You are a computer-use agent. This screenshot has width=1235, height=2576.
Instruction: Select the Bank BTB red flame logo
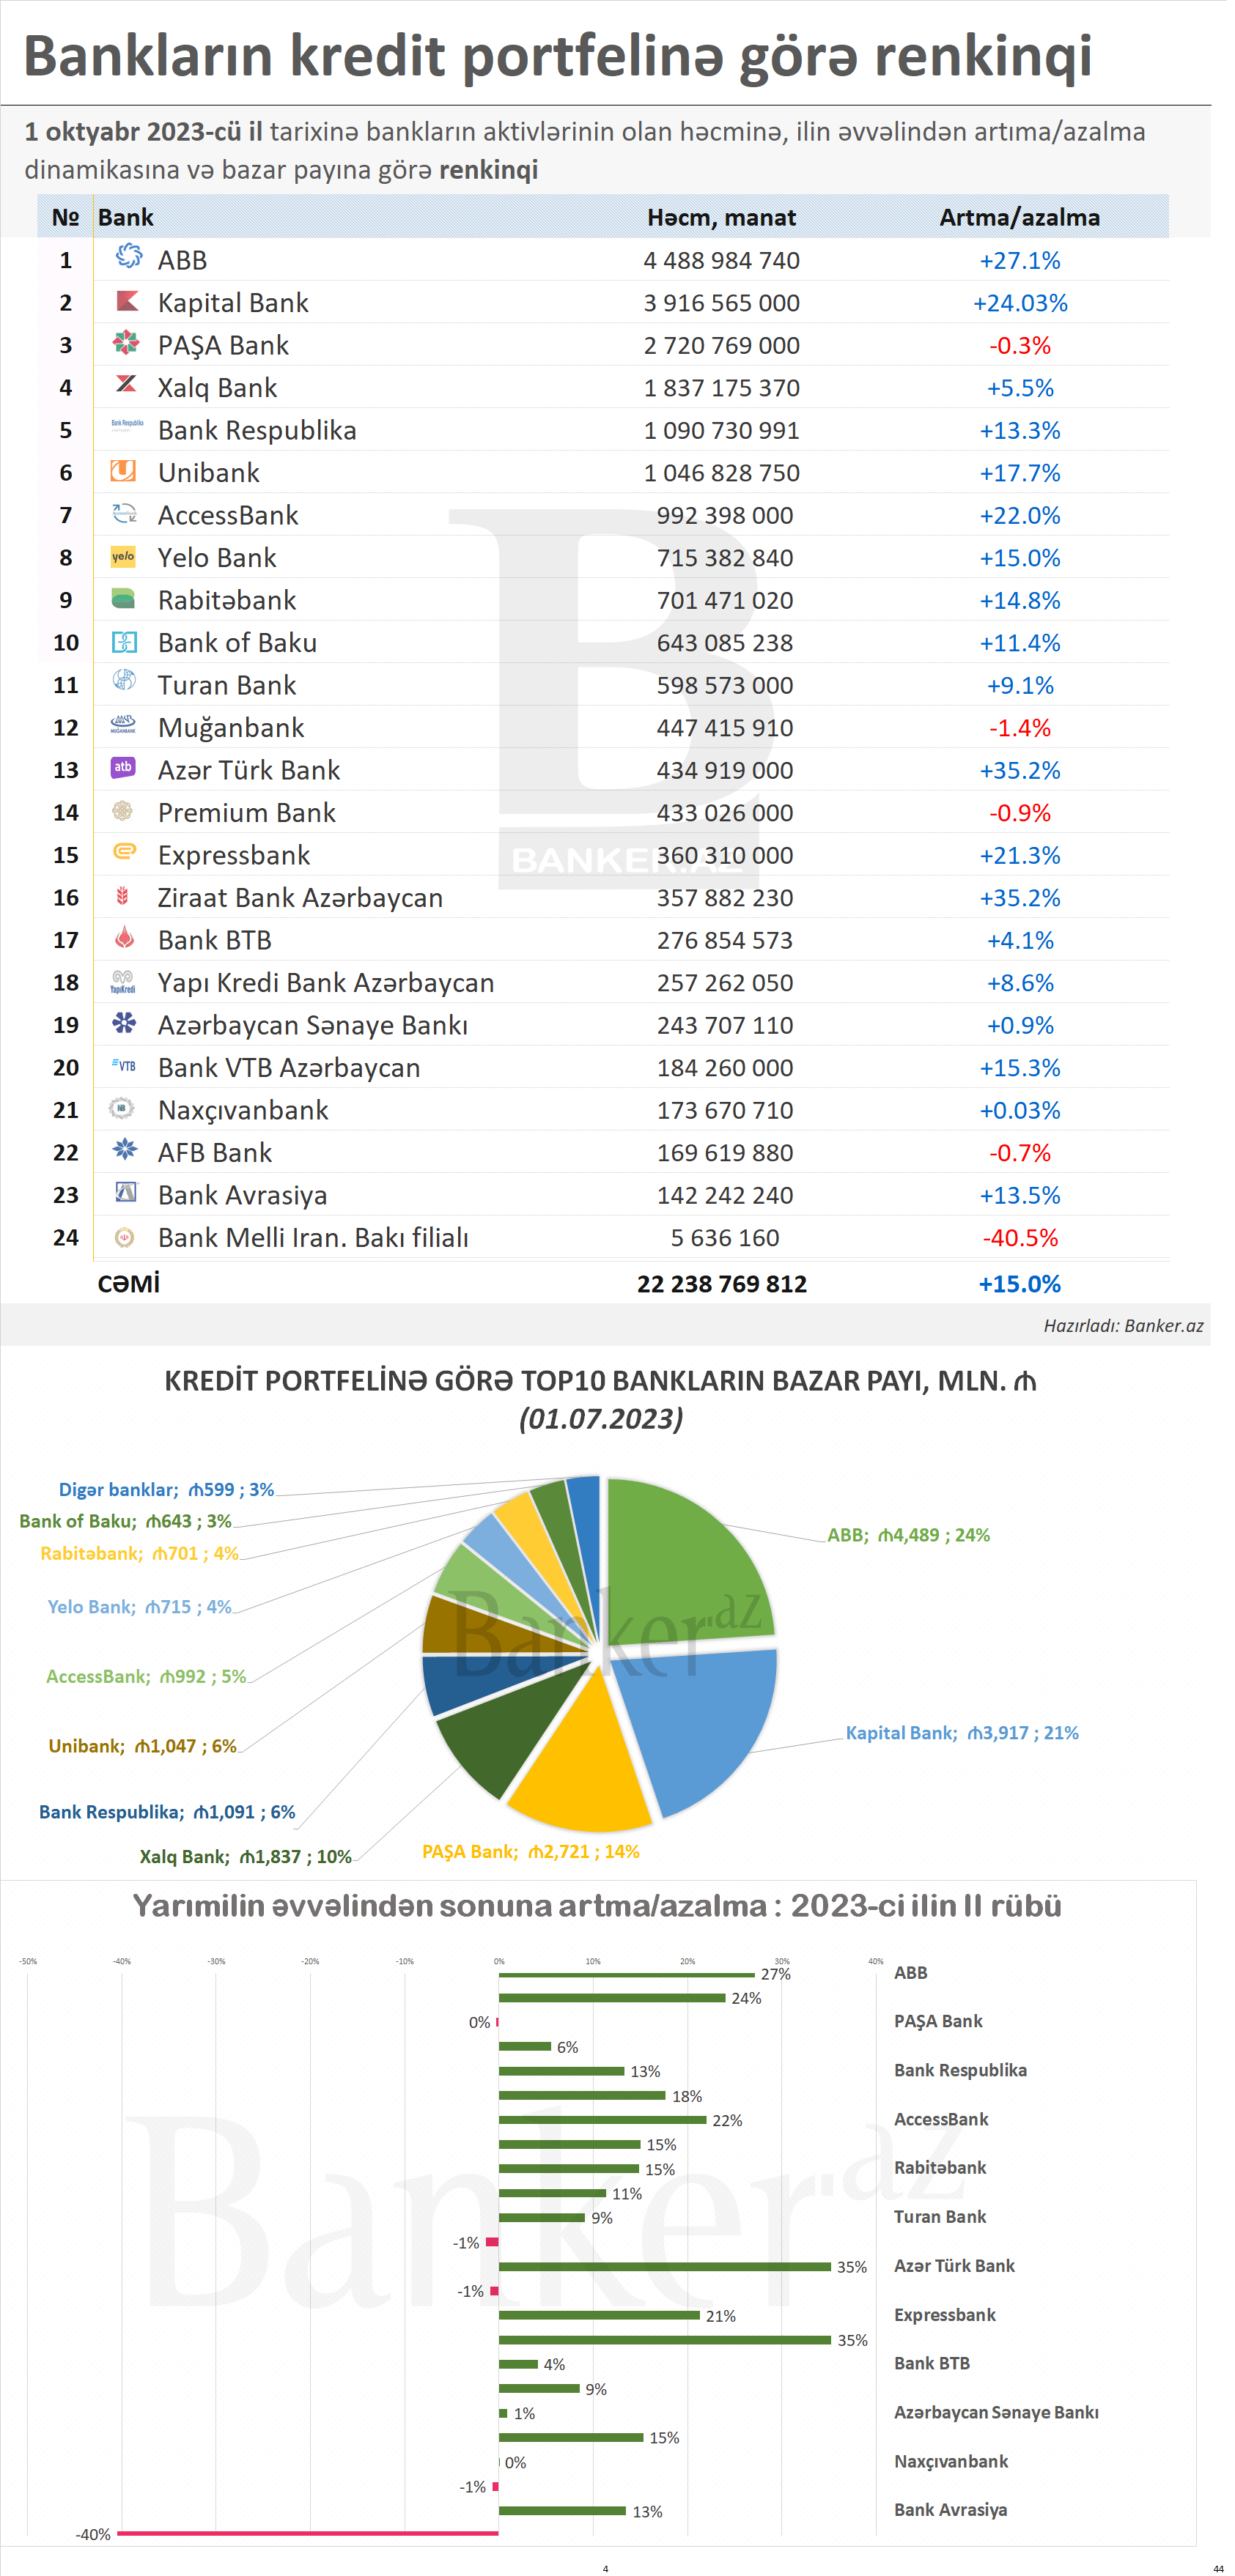pos(124,938)
